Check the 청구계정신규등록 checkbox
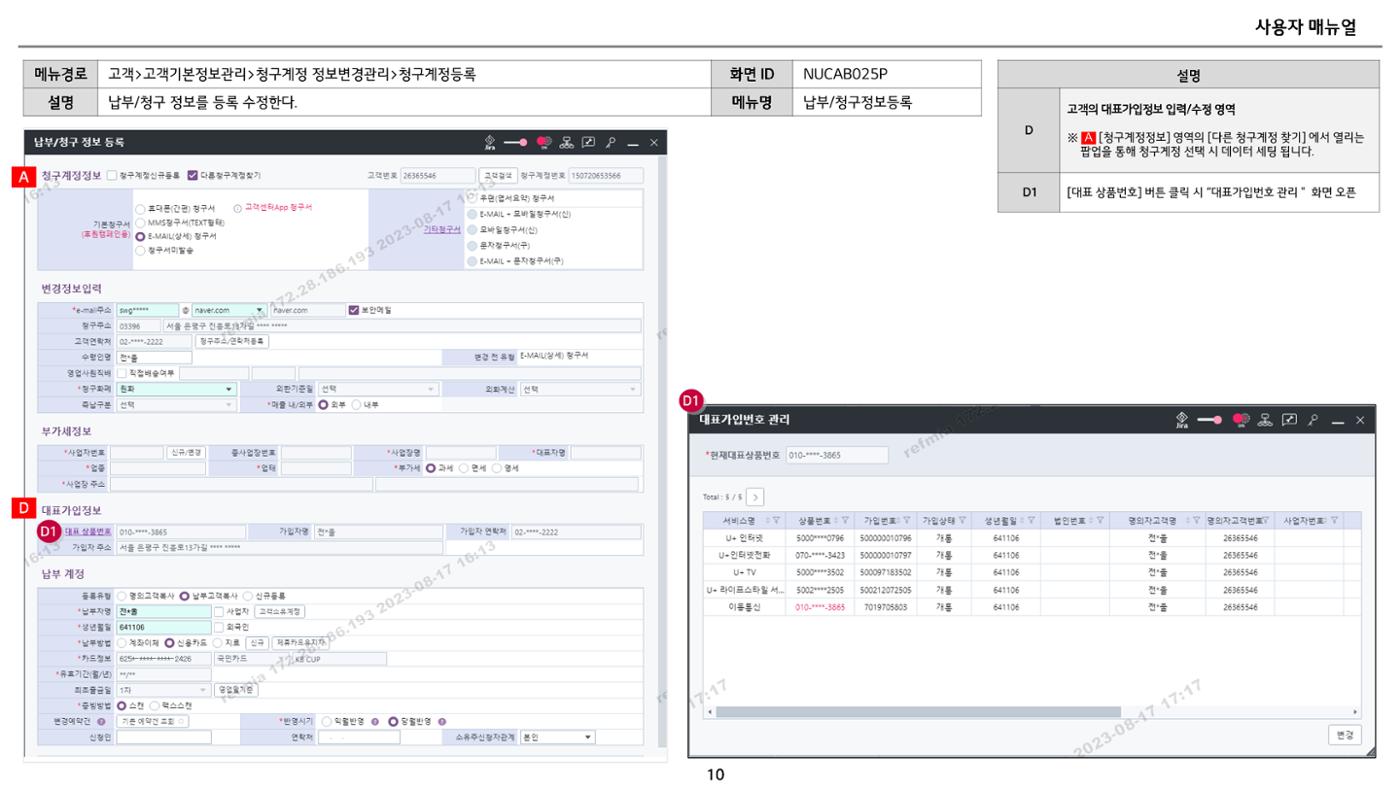Viewport: 1400px width, 788px height. 112,175
